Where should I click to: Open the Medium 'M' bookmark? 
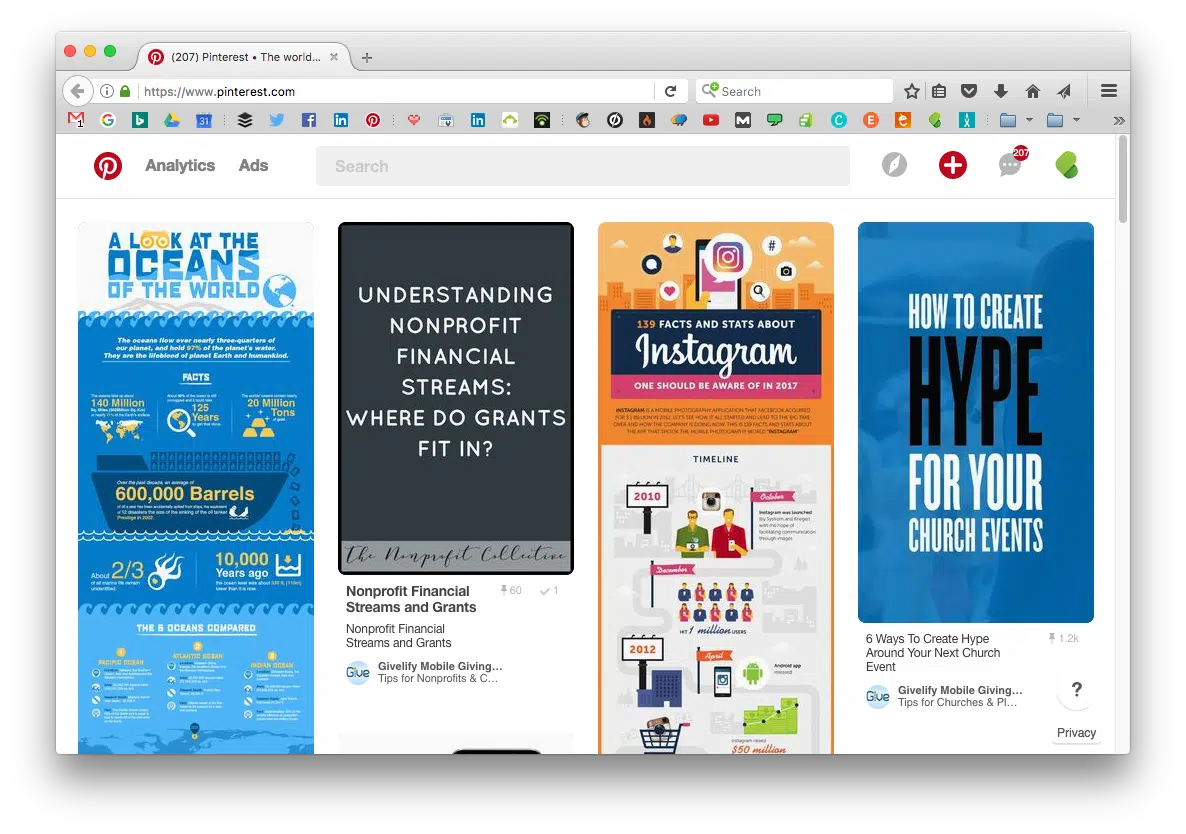point(743,119)
